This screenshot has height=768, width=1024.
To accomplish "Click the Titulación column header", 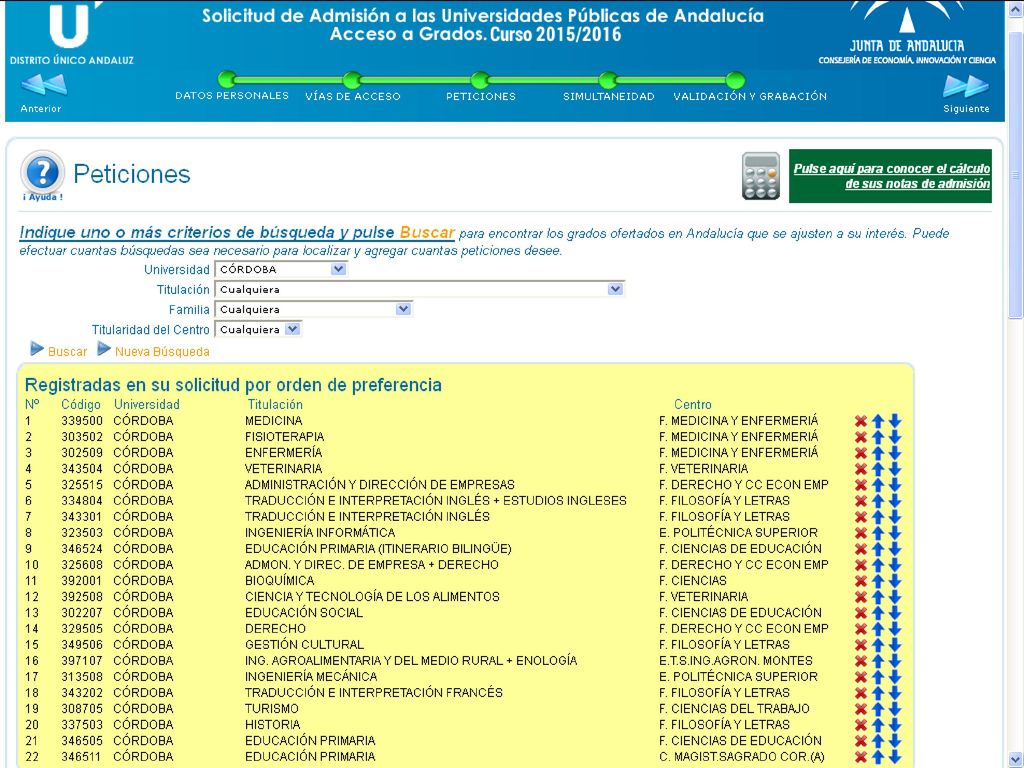I will (x=275, y=405).
